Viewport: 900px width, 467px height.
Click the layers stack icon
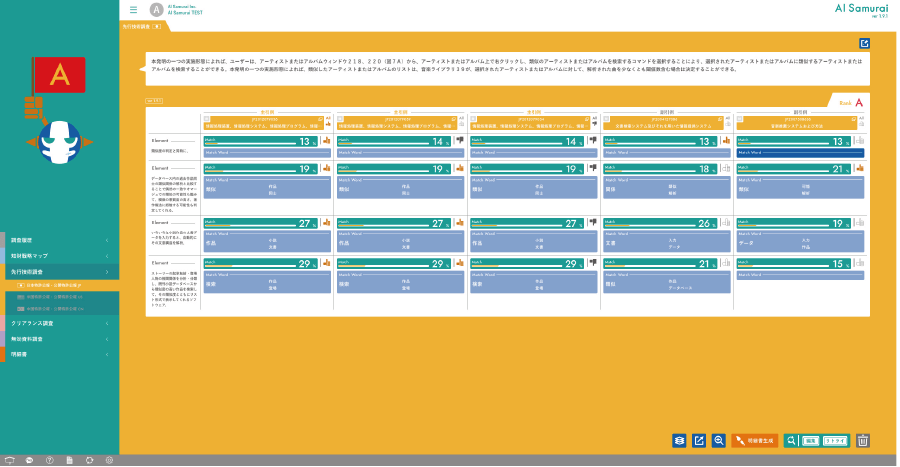[x=679, y=439]
